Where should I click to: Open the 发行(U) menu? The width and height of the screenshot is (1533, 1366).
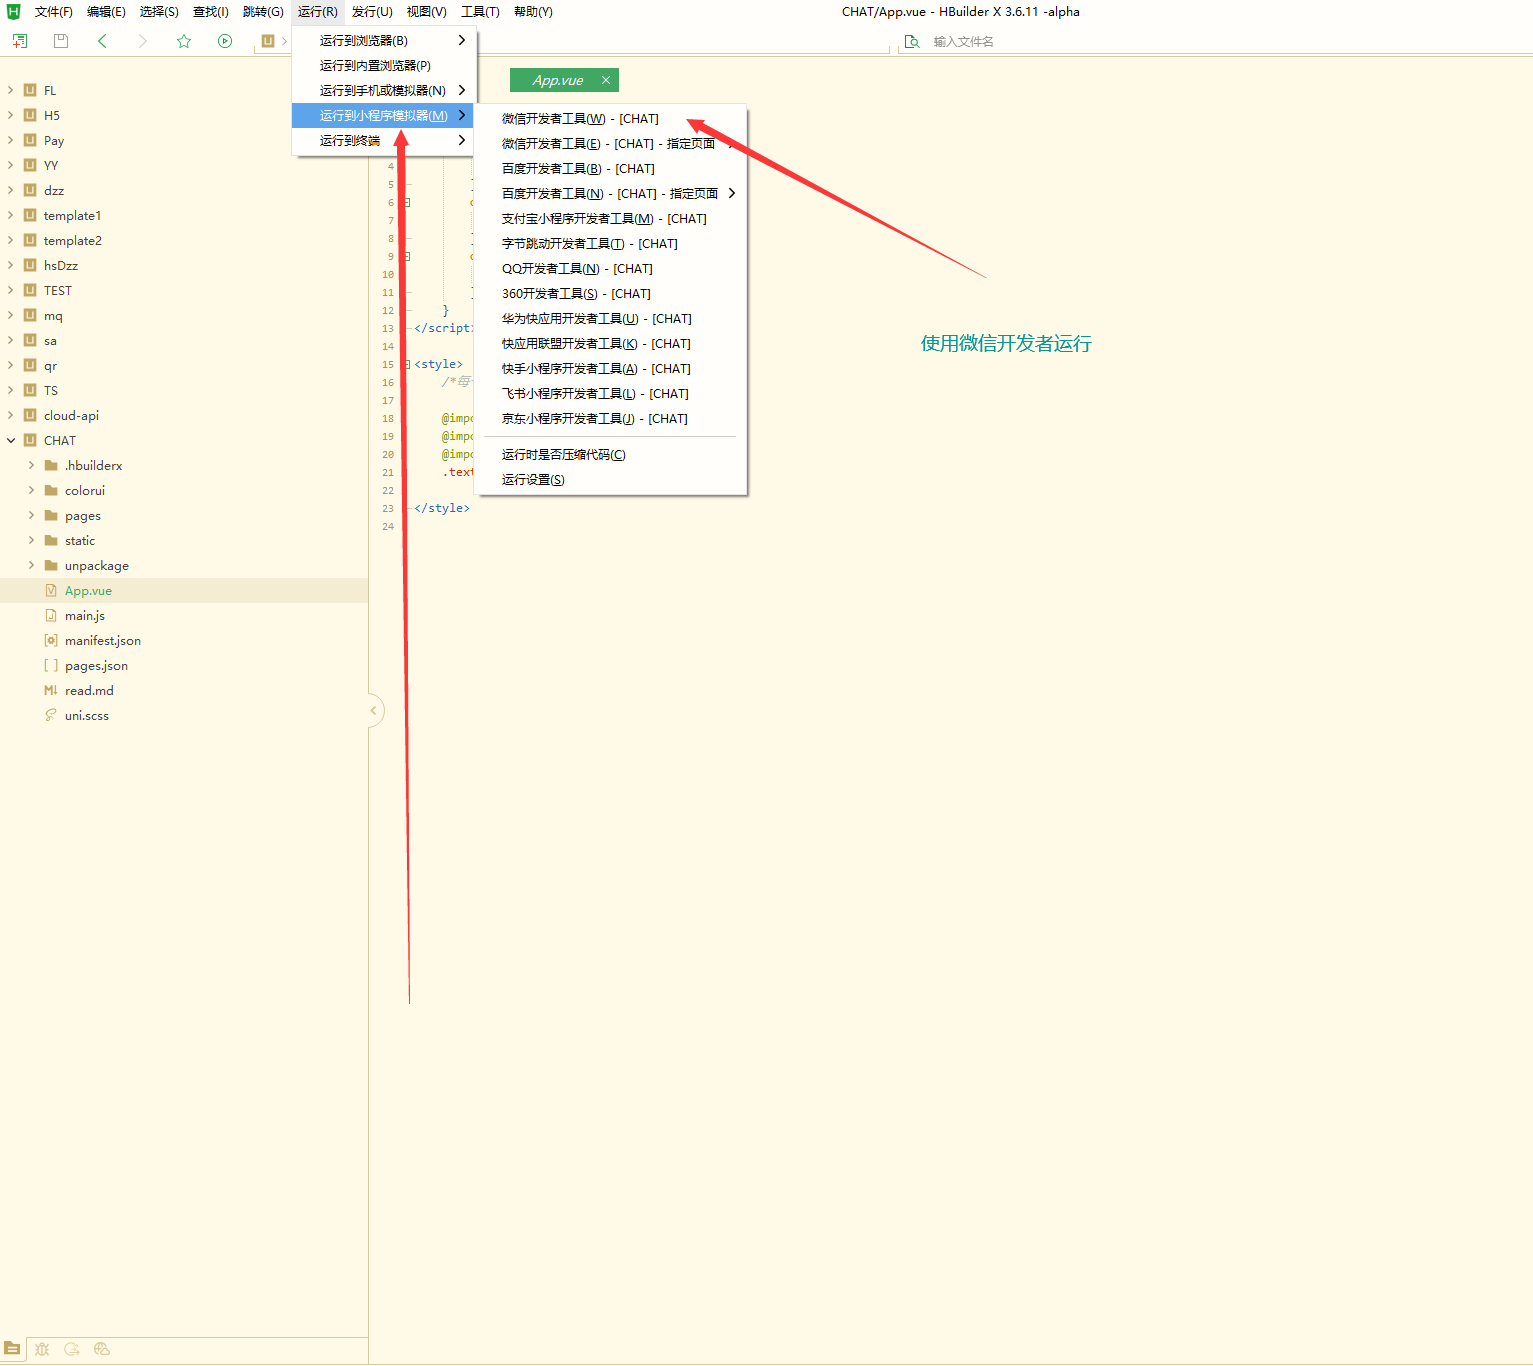pyautogui.click(x=372, y=12)
